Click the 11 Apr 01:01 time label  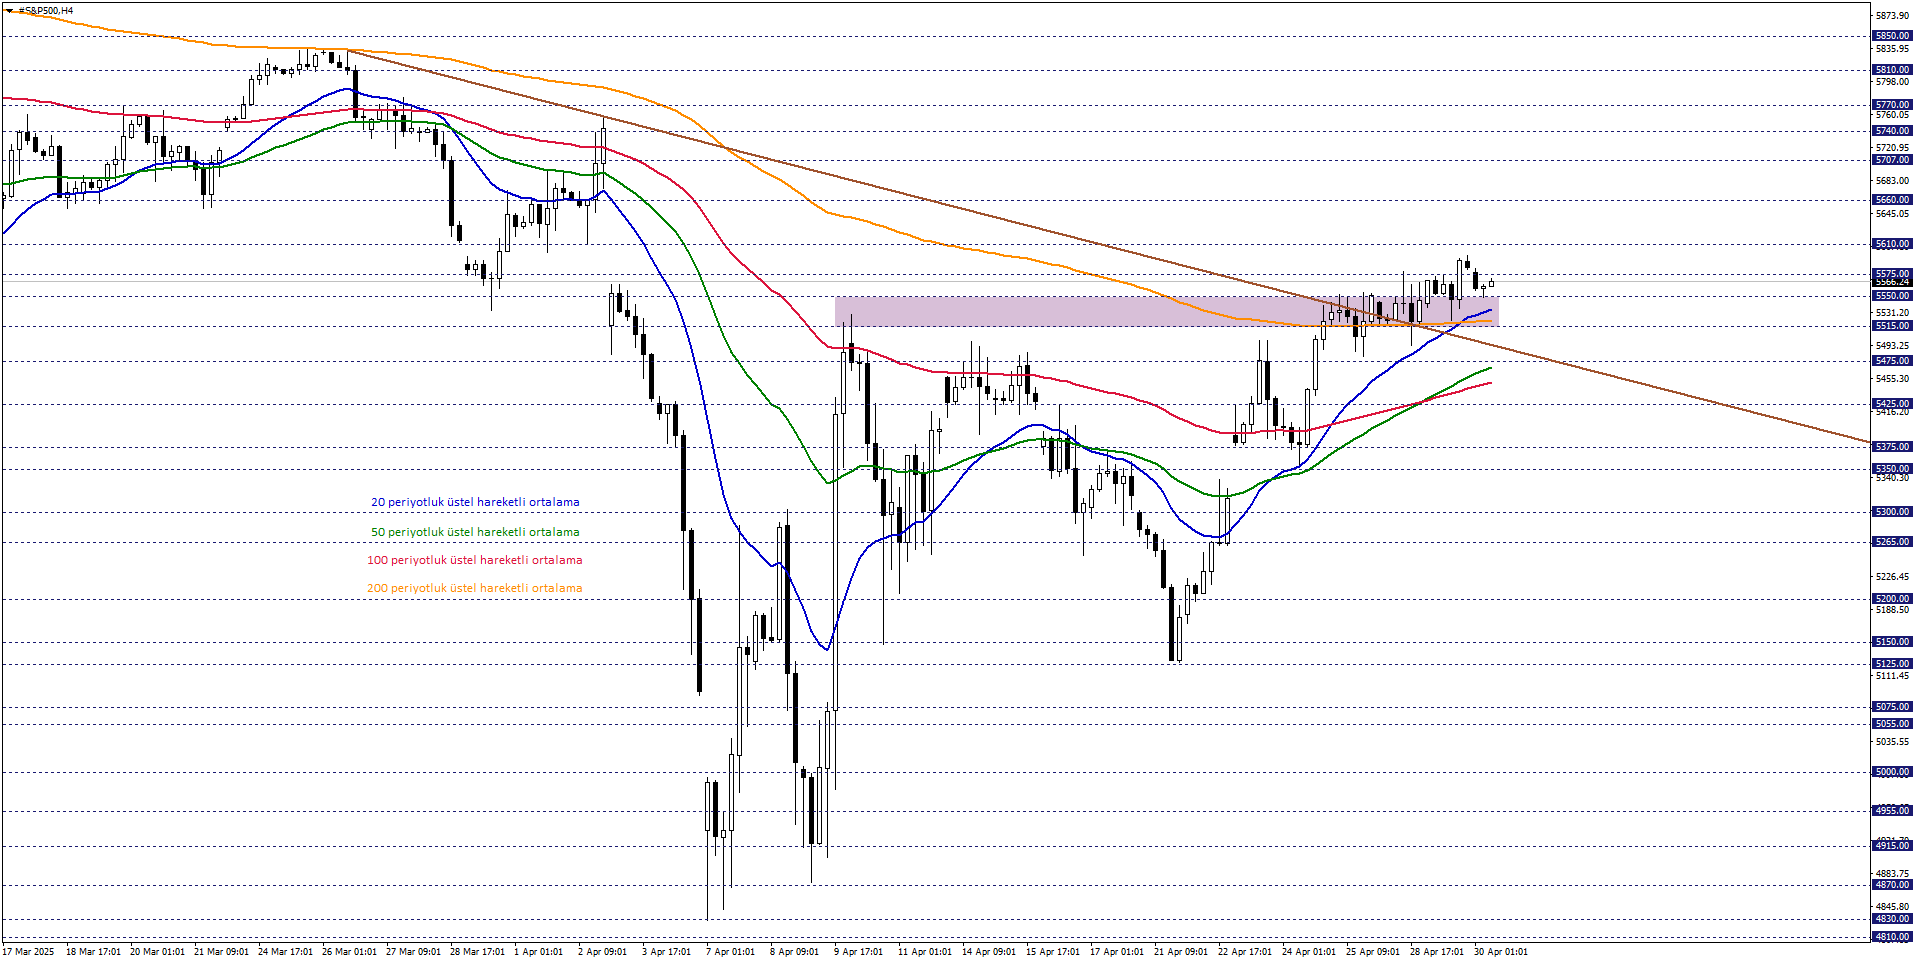click(925, 952)
